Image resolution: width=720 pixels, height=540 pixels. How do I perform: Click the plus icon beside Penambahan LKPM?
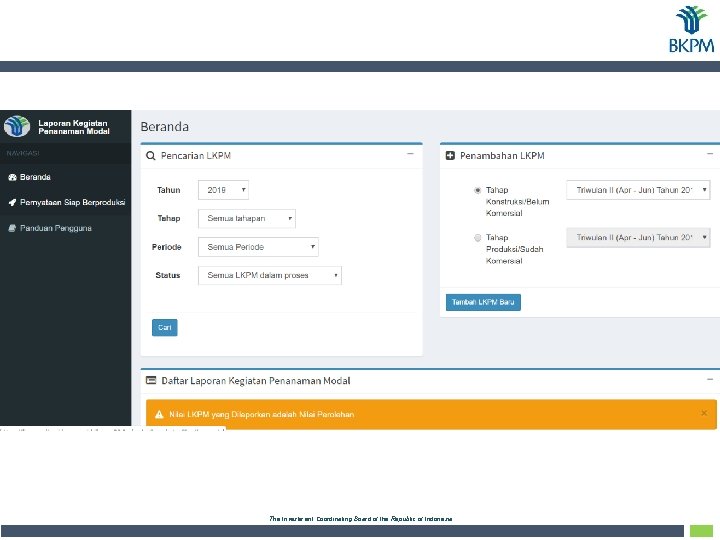pos(450,156)
